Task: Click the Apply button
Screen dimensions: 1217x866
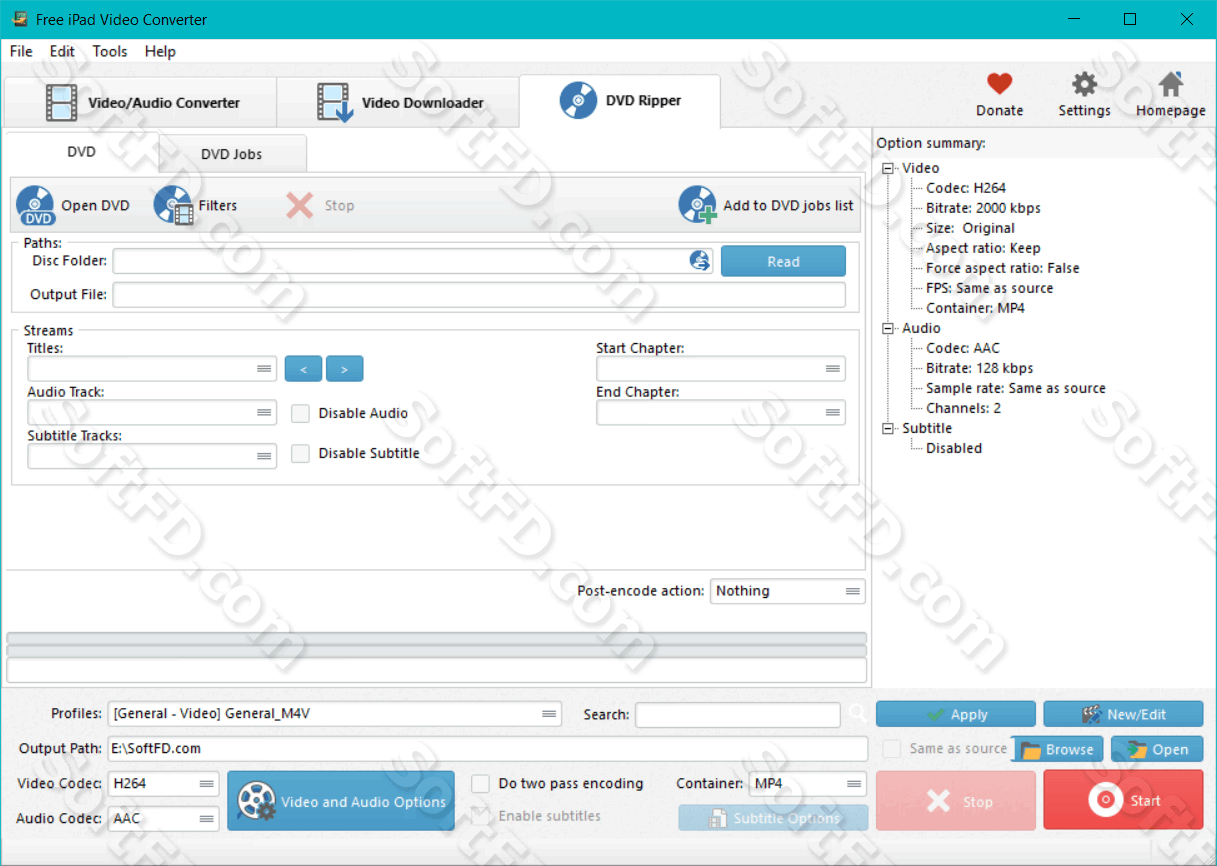Action: (956, 714)
